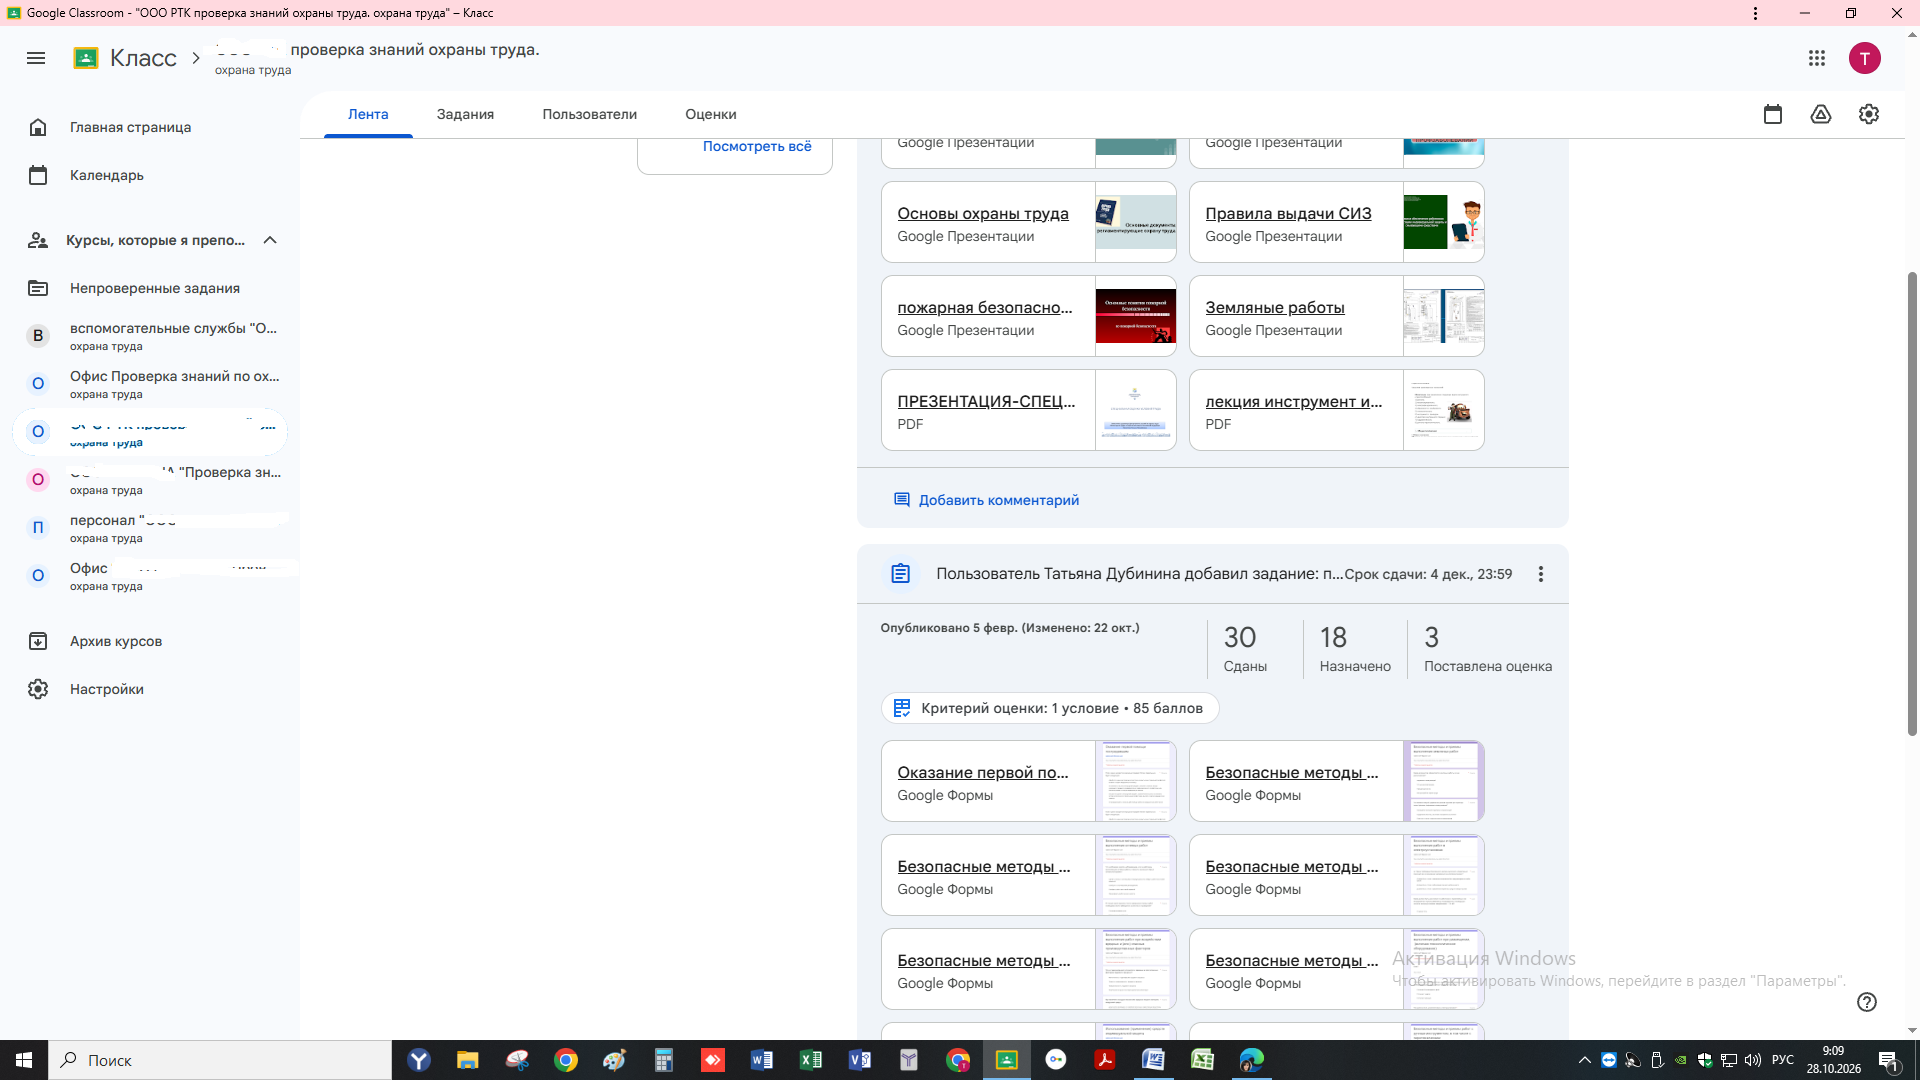This screenshot has height=1080, width=1920.
Task: Open class settings gear icon
Action: coord(1869,114)
